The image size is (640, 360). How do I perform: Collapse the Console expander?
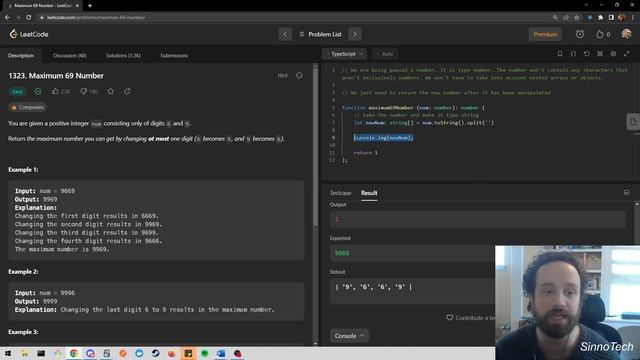point(349,336)
